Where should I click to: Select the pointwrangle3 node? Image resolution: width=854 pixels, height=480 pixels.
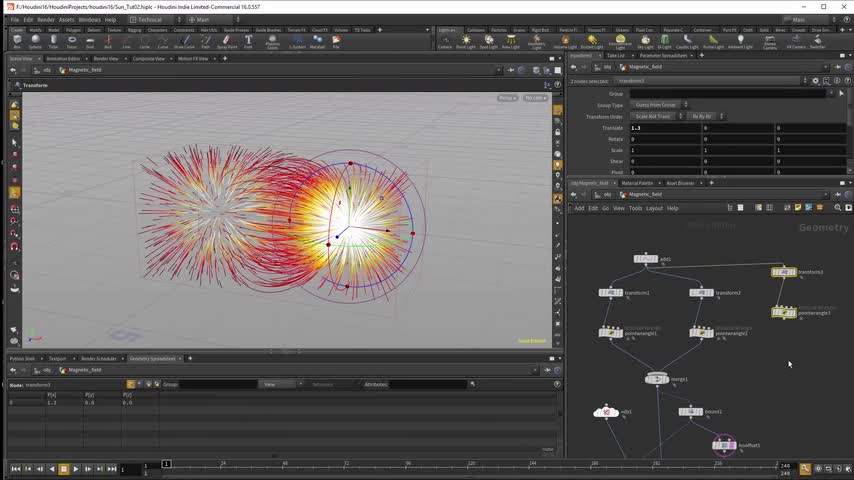click(x=784, y=313)
